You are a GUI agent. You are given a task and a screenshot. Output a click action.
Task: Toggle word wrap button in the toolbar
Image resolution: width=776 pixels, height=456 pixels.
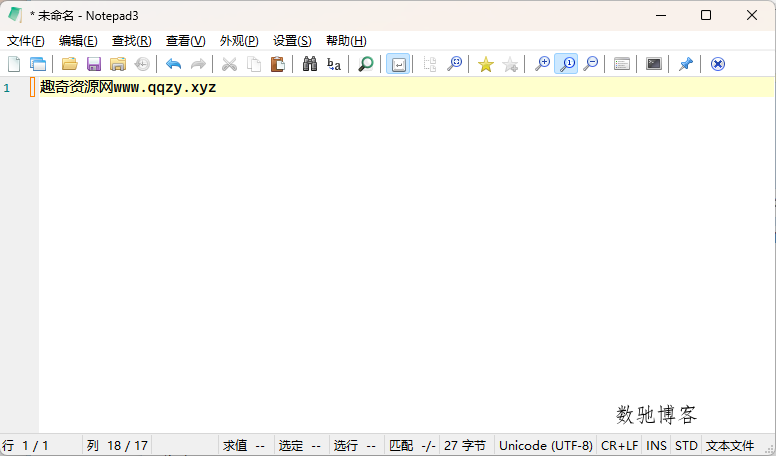point(398,64)
